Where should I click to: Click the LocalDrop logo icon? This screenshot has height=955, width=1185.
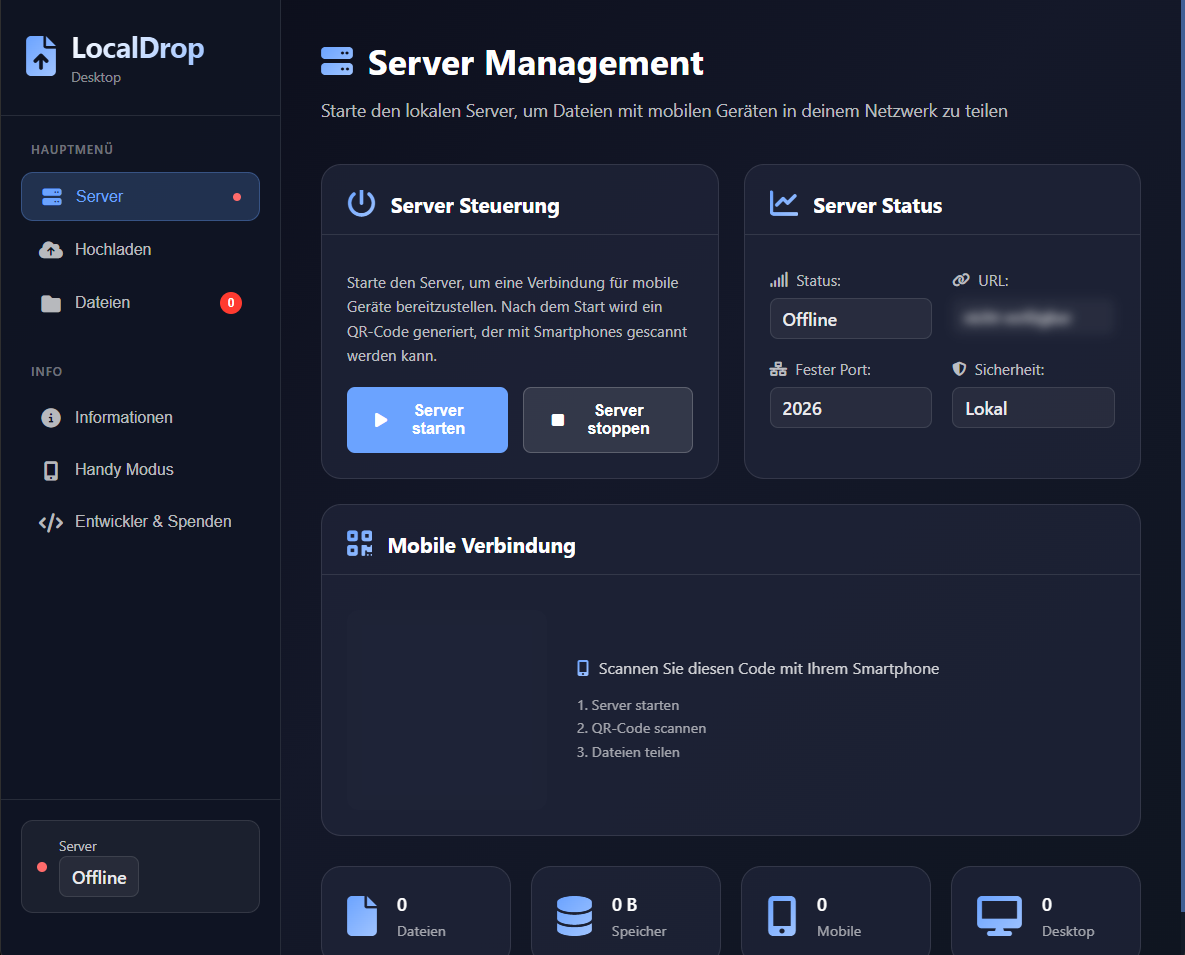pyautogui.click(x=41, y=56)
